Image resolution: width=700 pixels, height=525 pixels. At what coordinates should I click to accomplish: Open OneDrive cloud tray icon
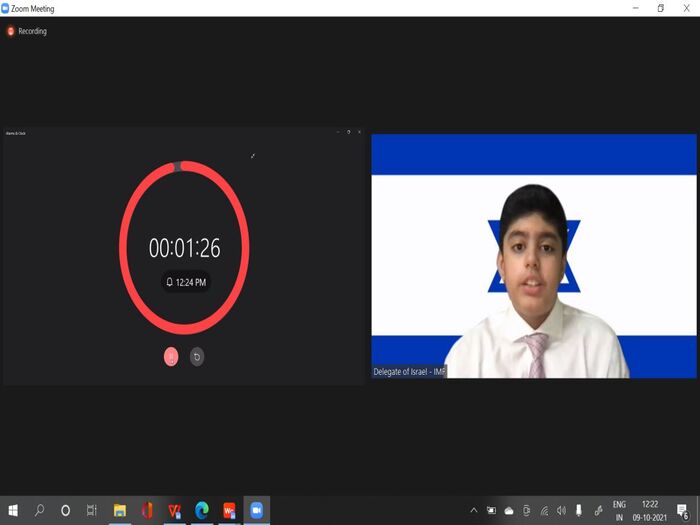pos(509,511)
